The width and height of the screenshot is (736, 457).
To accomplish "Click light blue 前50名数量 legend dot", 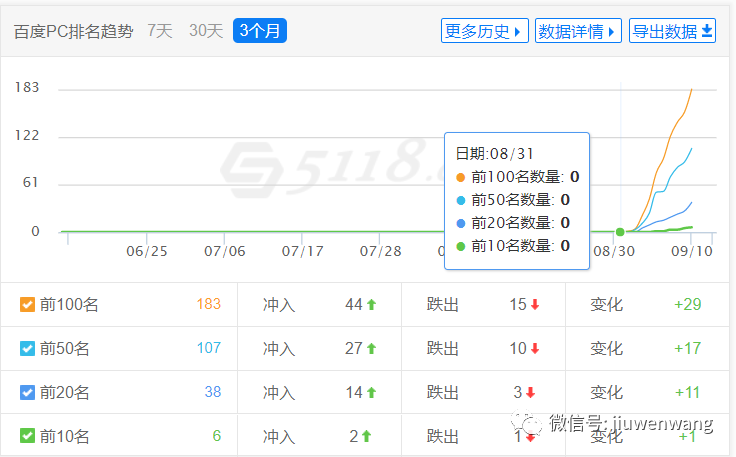I will 460,200.
